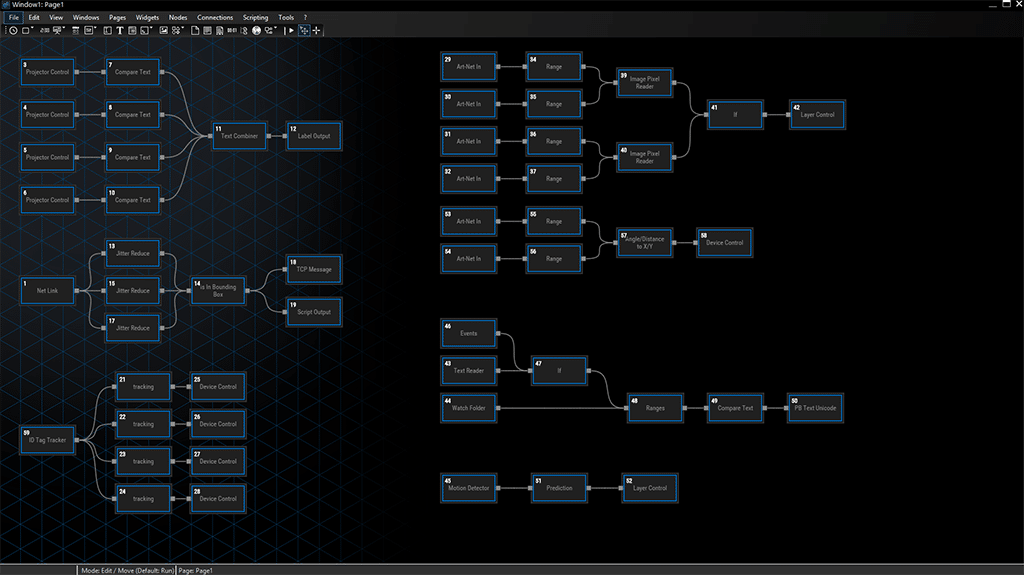Select the Motion Detector node 45
The image size is (1024, 575).
click(468, 488)
